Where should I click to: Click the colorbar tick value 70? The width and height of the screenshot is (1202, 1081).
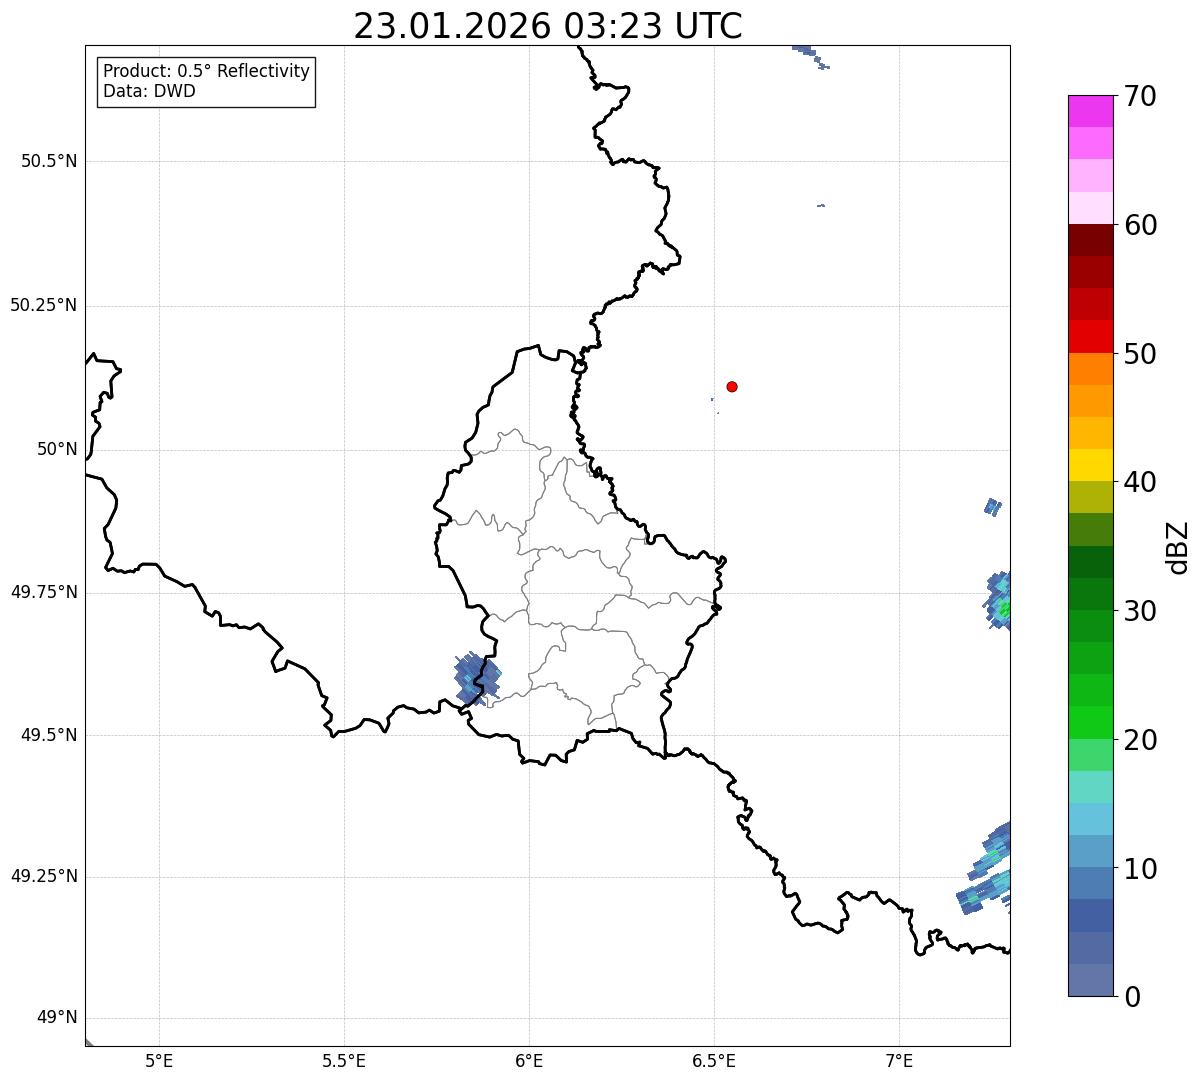point(1140,96)
